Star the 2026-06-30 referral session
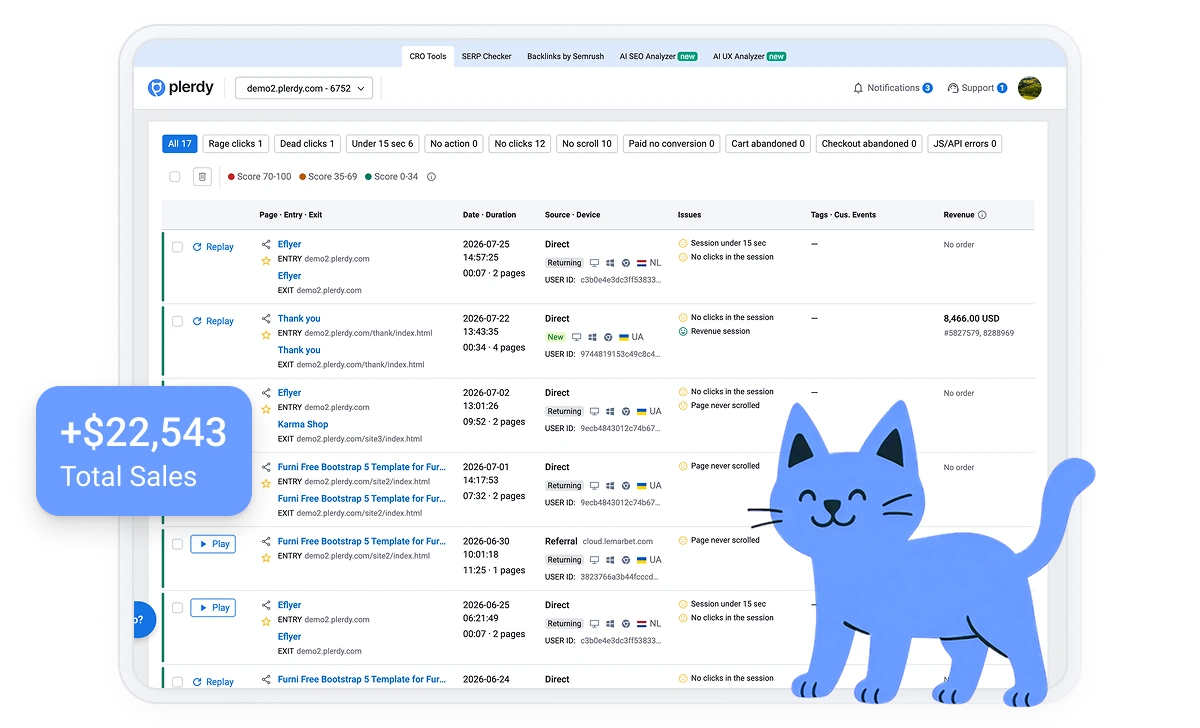This screenshot has height=728, width=1200. [266, 557]
